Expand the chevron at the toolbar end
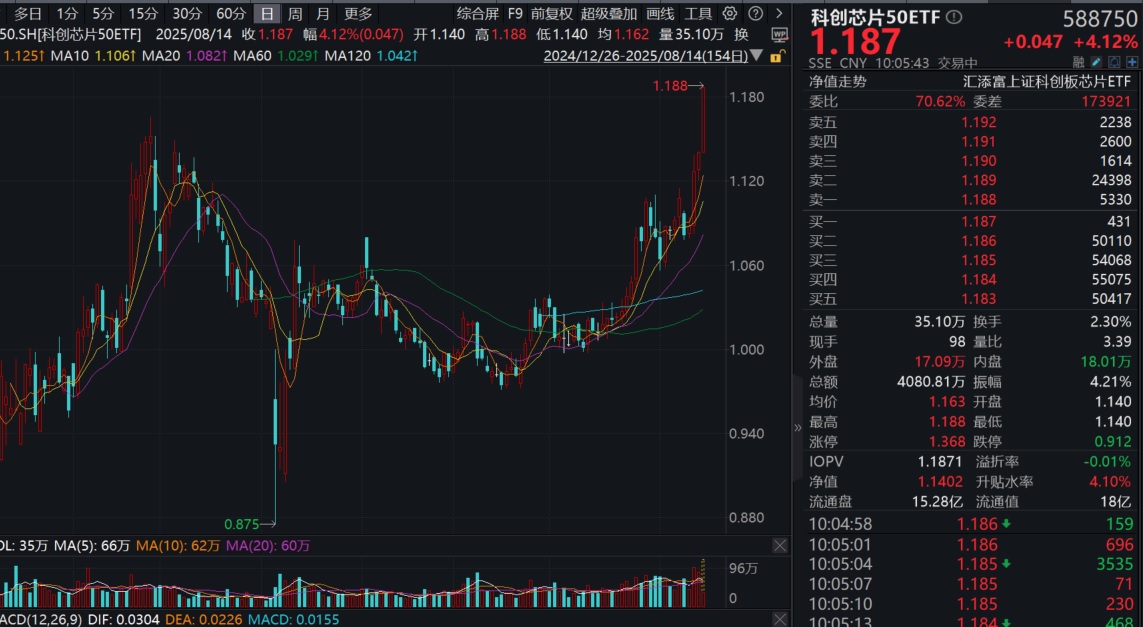This screenshot has height=627, width=1143. pos(778,14)
